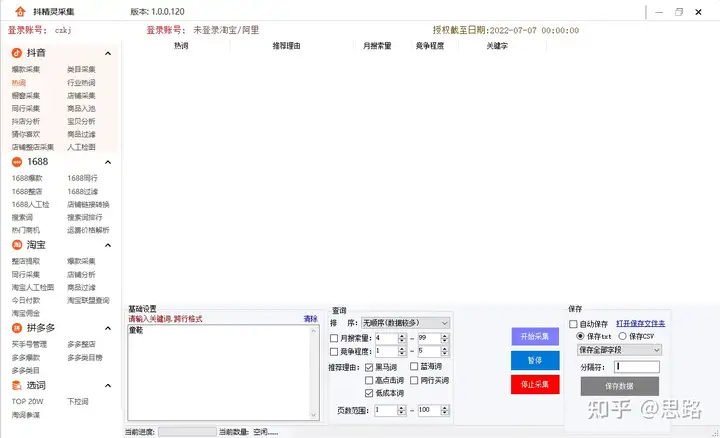
Task: Click the 分隔符 separator input field
Action: pyautogui.click(x=637, y=367)
